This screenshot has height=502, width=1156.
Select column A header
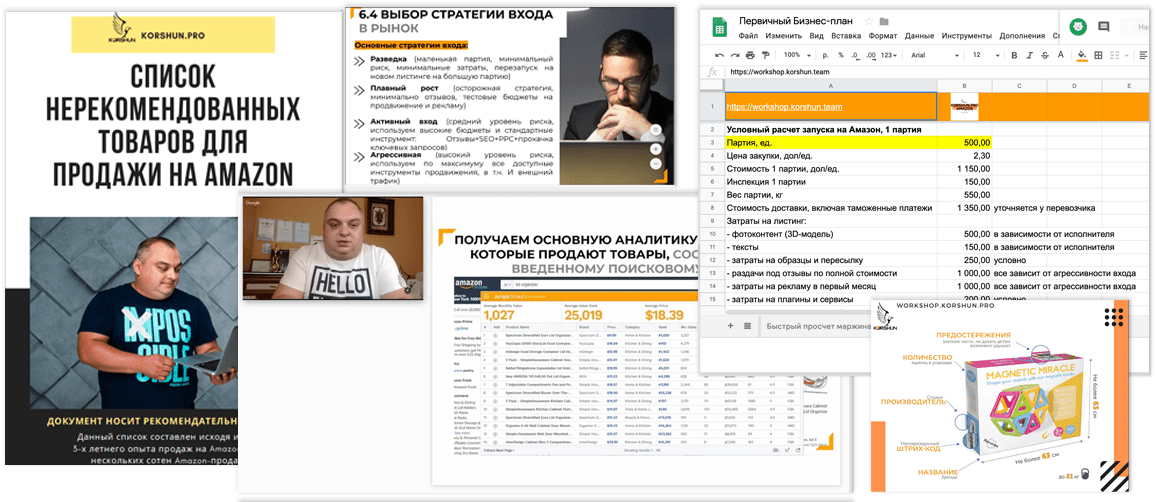pos(831,86)
